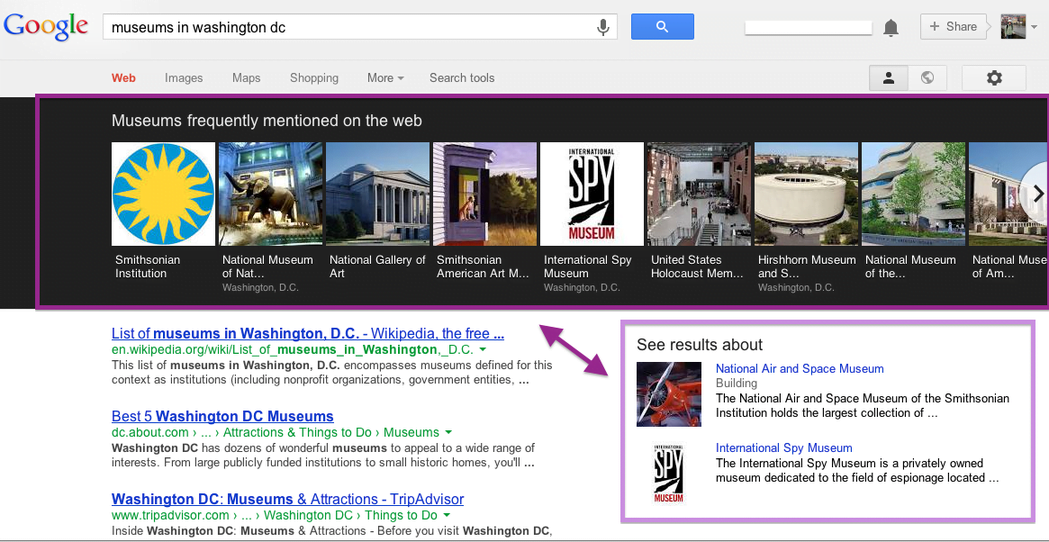Expand the More search menu

385,78
